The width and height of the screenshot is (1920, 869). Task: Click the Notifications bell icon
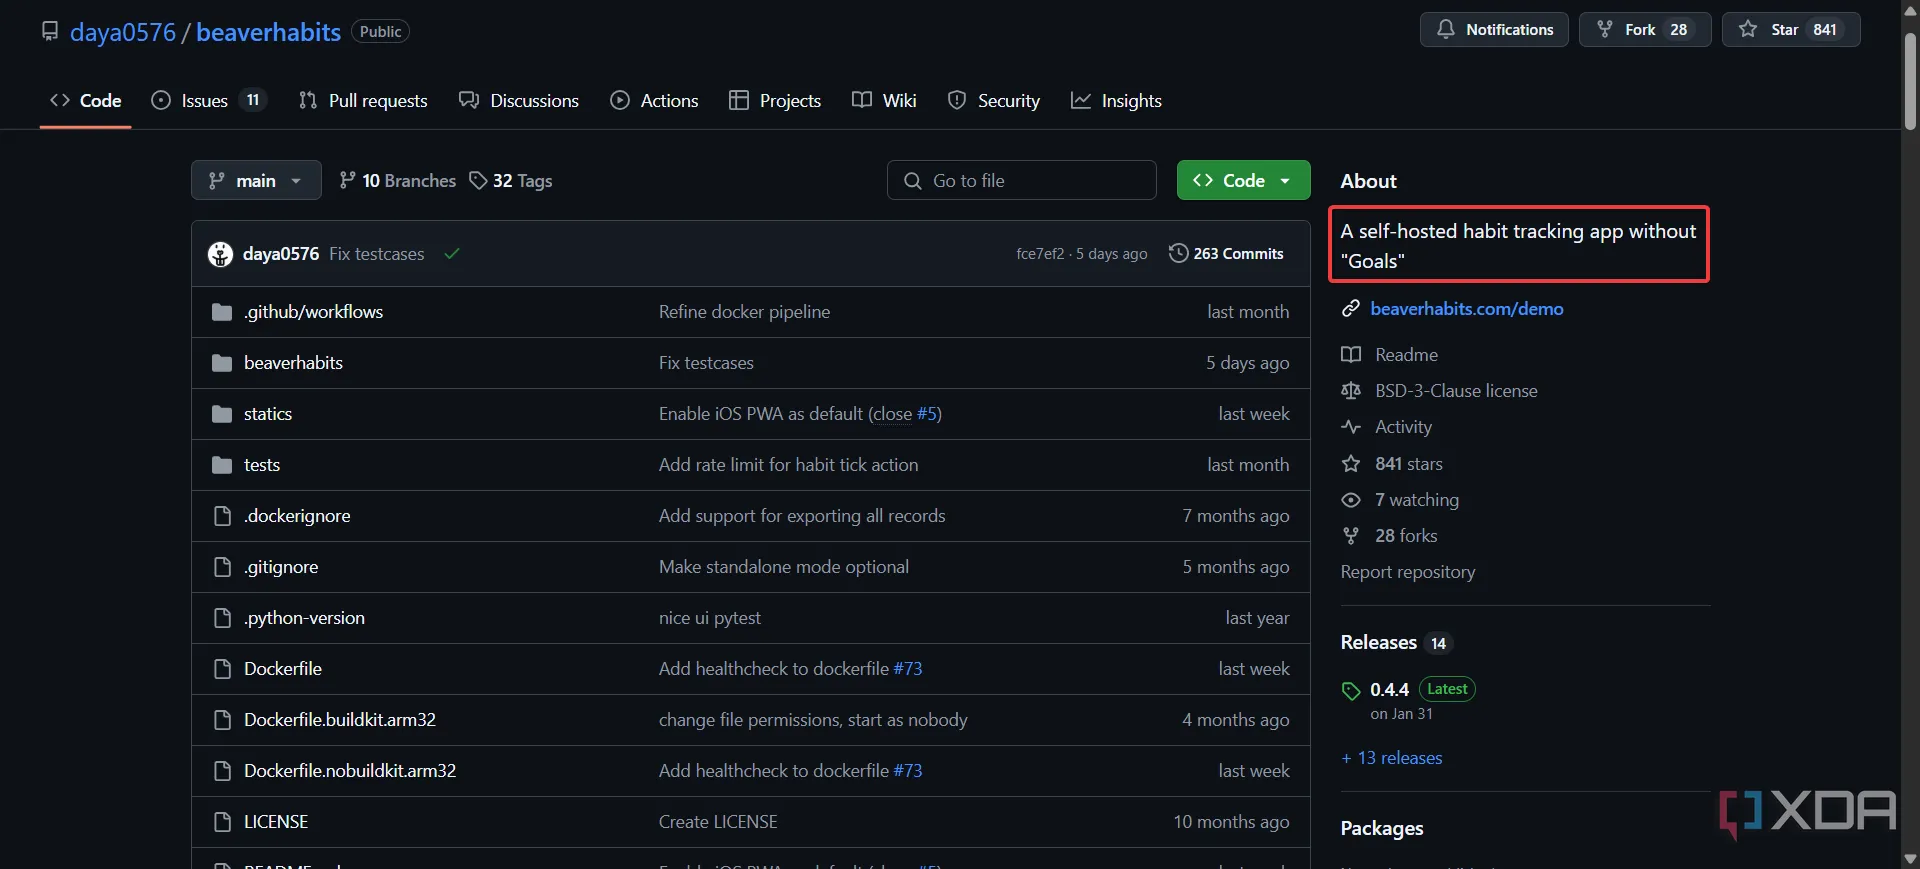[1446, 30]
